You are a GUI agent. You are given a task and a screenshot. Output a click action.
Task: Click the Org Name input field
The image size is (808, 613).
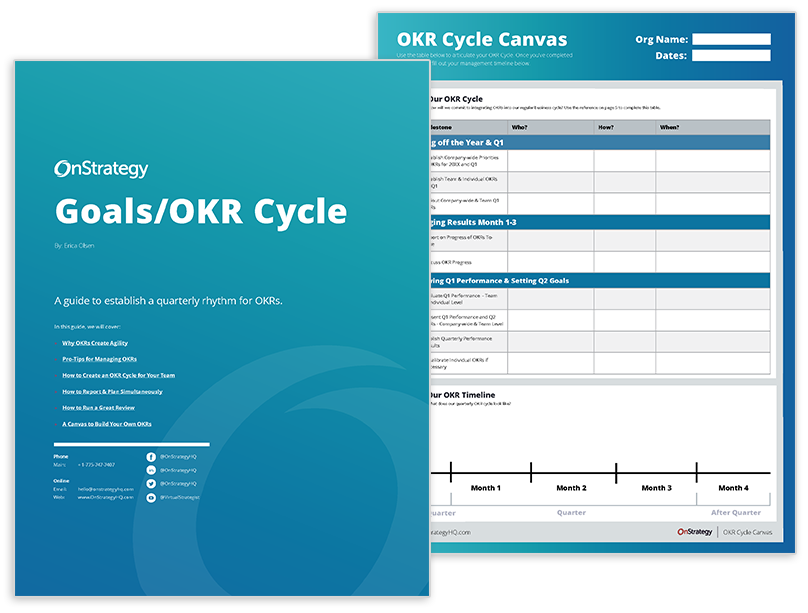731,39
